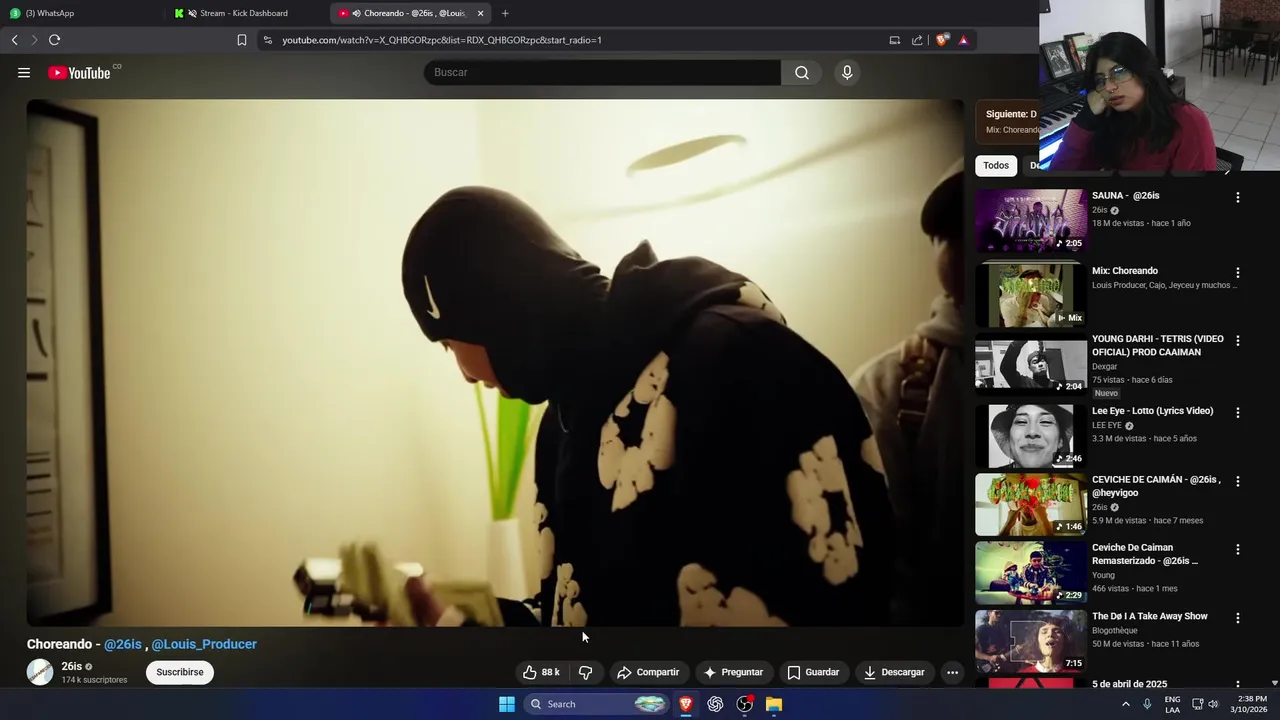Image resolution: width=1280 pixels, height=720 pixels.
Task: Reload the page
Action: tap(54, 40)
